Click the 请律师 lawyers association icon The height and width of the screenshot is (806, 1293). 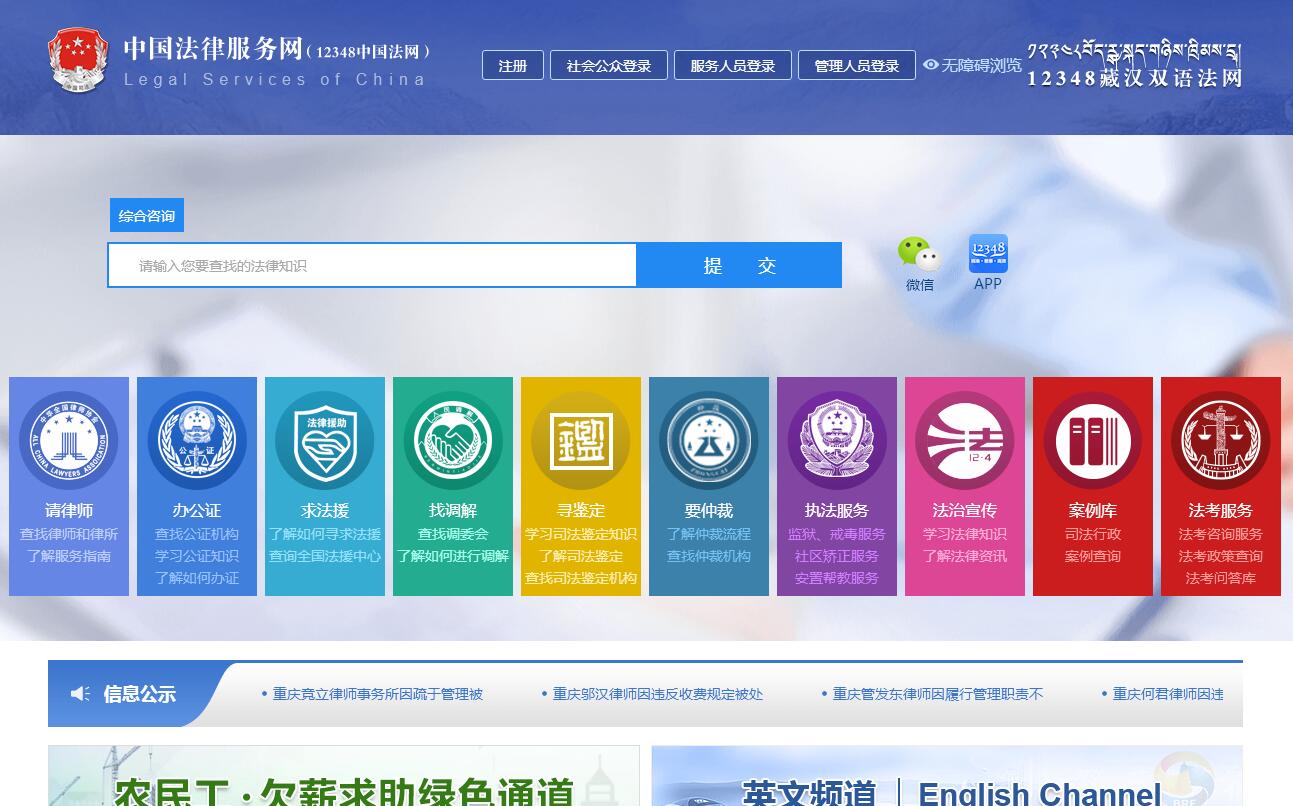click(69, 441)
